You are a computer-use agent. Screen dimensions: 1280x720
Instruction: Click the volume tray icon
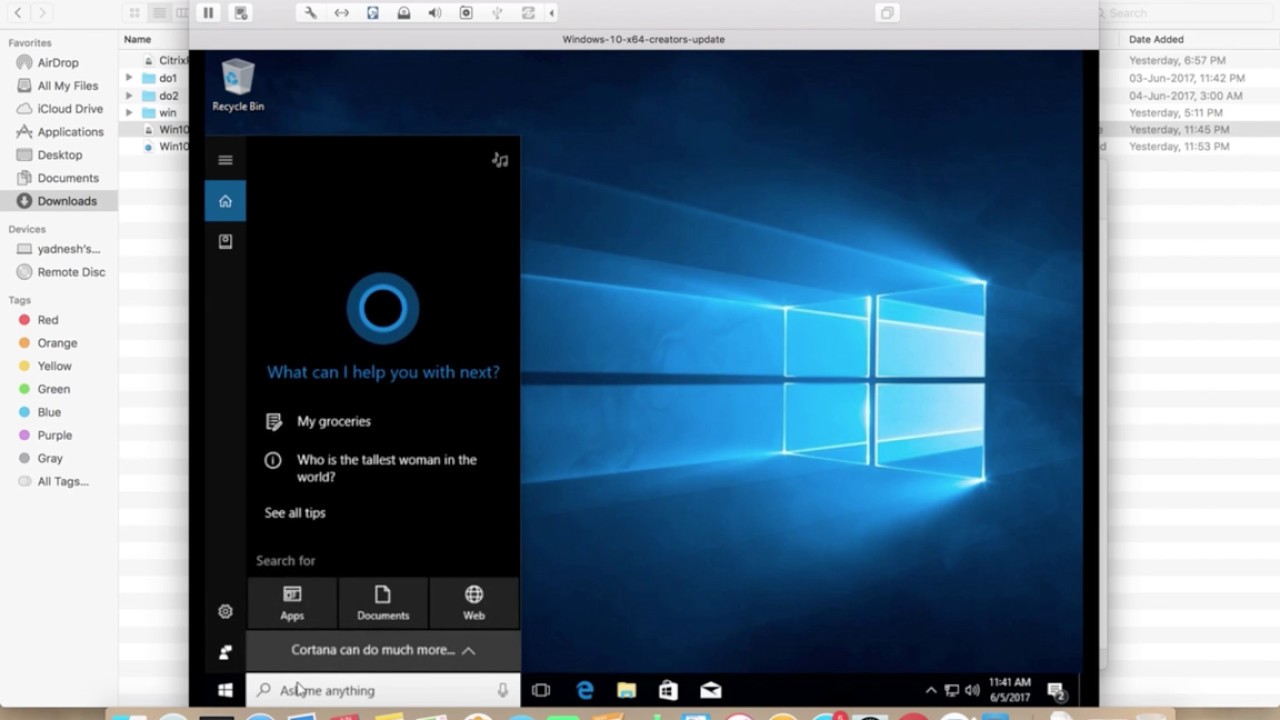pyautogui.click(x=972, y=690)
